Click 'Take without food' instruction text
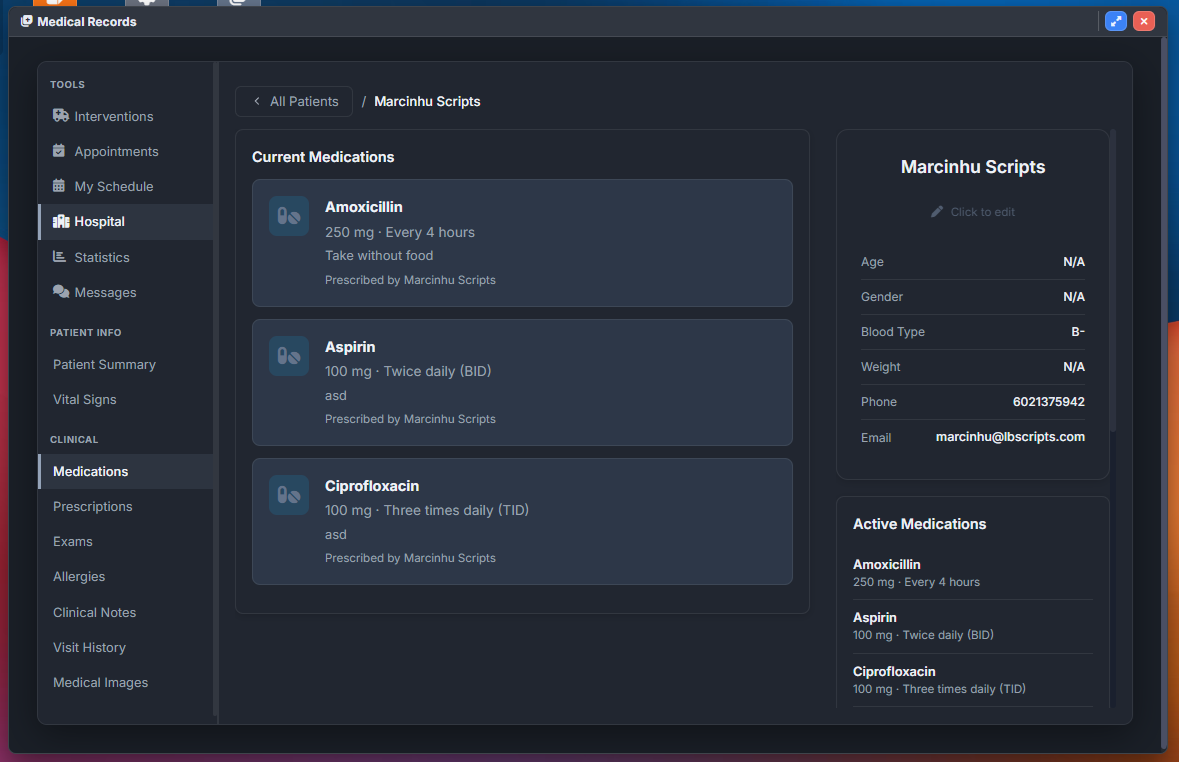 tap(379, 256)
